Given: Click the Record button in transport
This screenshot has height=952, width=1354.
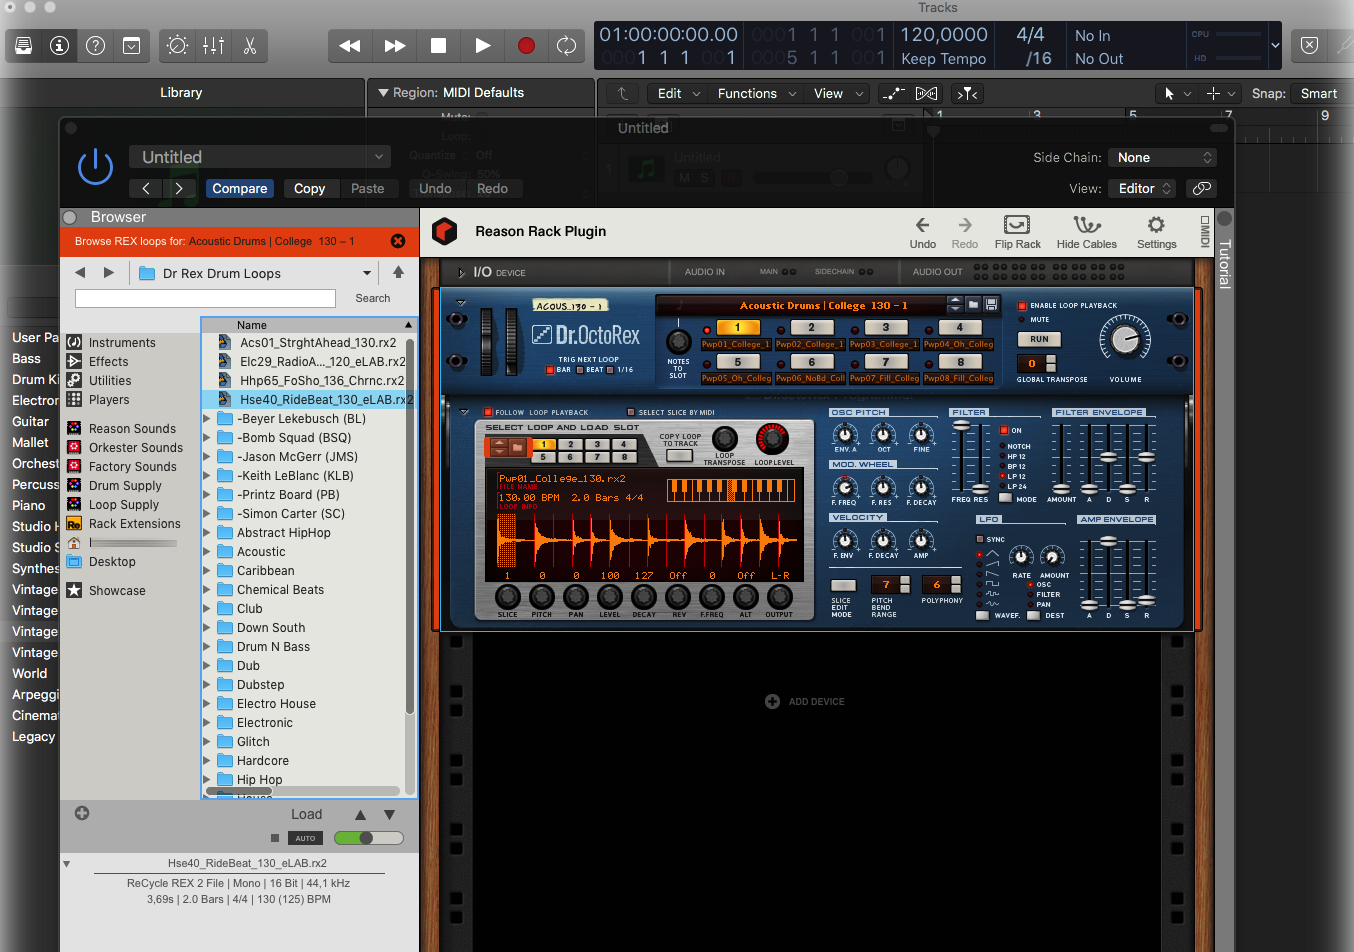Looking at the screenshot, I should 526,46.
